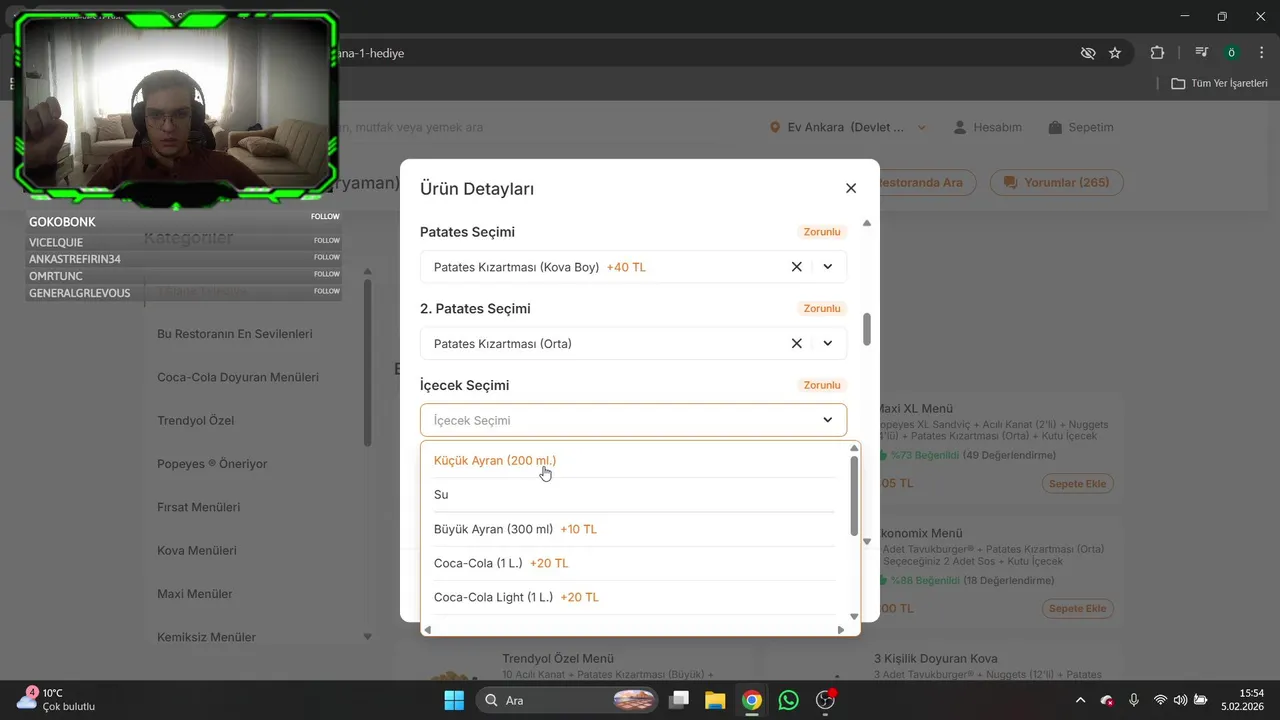Clear the Patates Kızartması (Orta) selection
This screenshot has height=720, width=1280.
[x=797, y=343]
